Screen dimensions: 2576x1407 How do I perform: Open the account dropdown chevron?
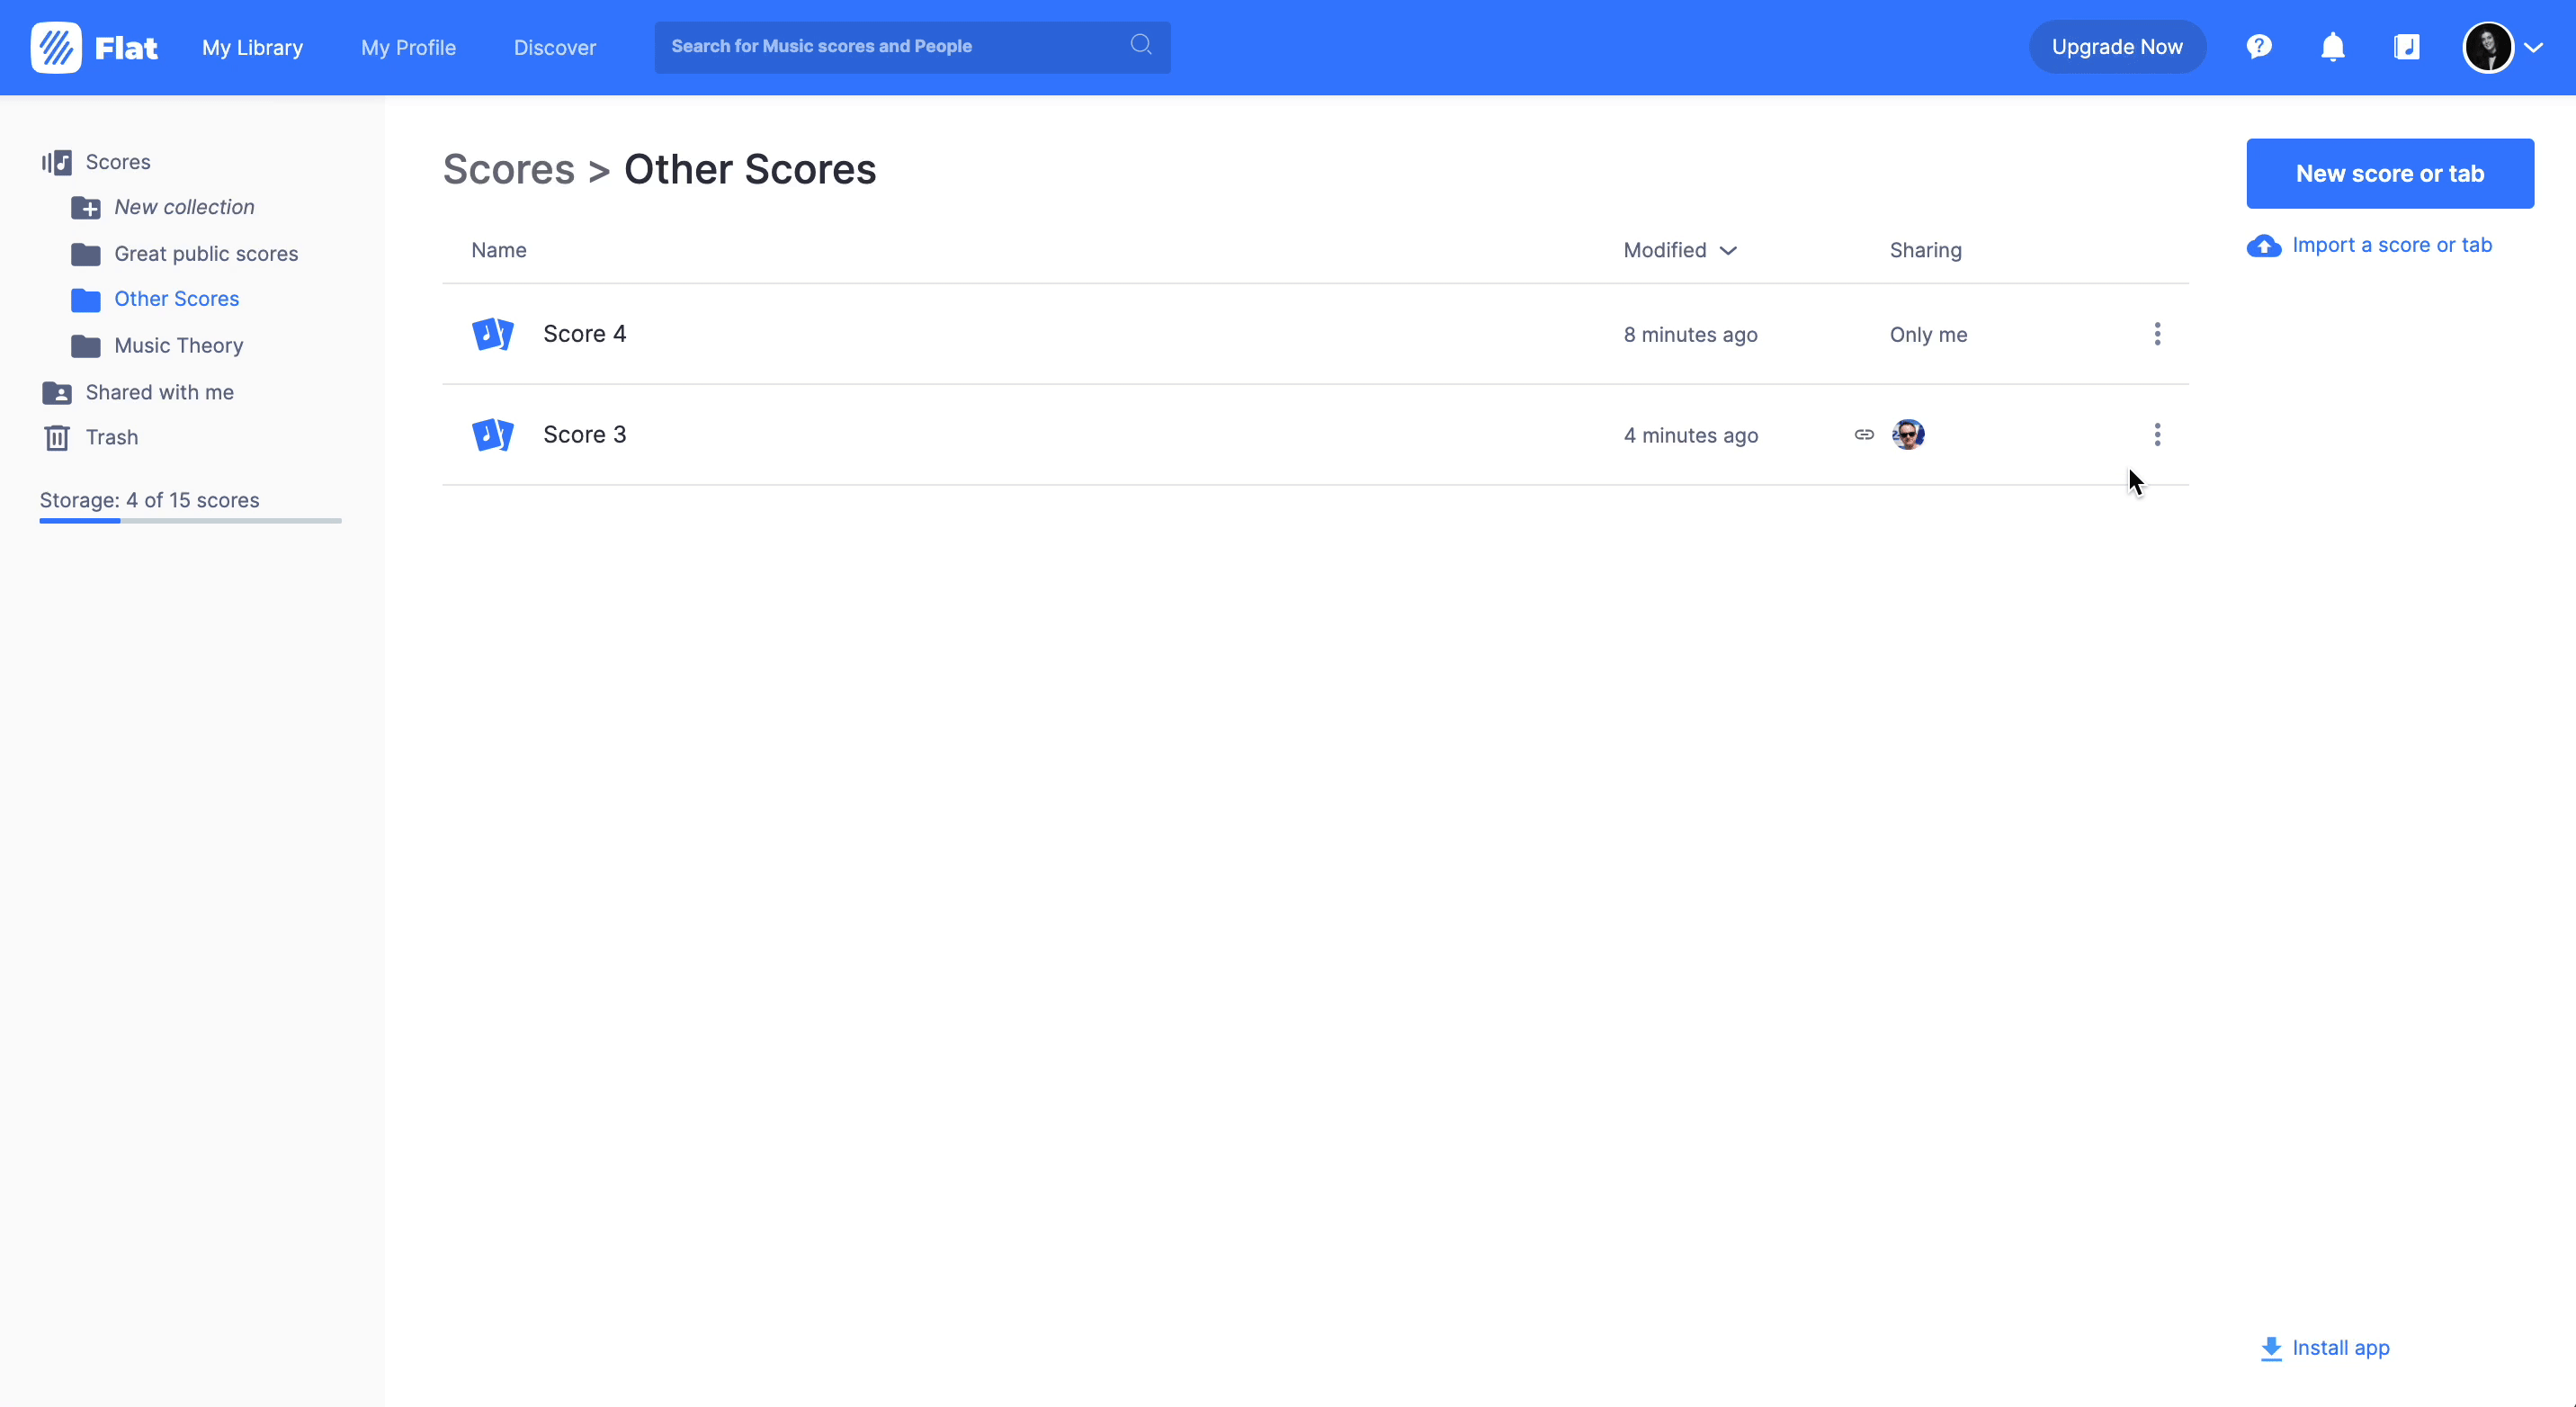2537,47
